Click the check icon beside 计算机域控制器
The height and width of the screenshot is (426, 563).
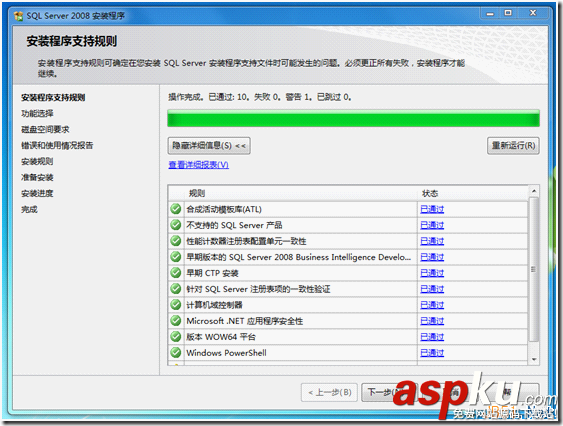[x=176, y=305]
